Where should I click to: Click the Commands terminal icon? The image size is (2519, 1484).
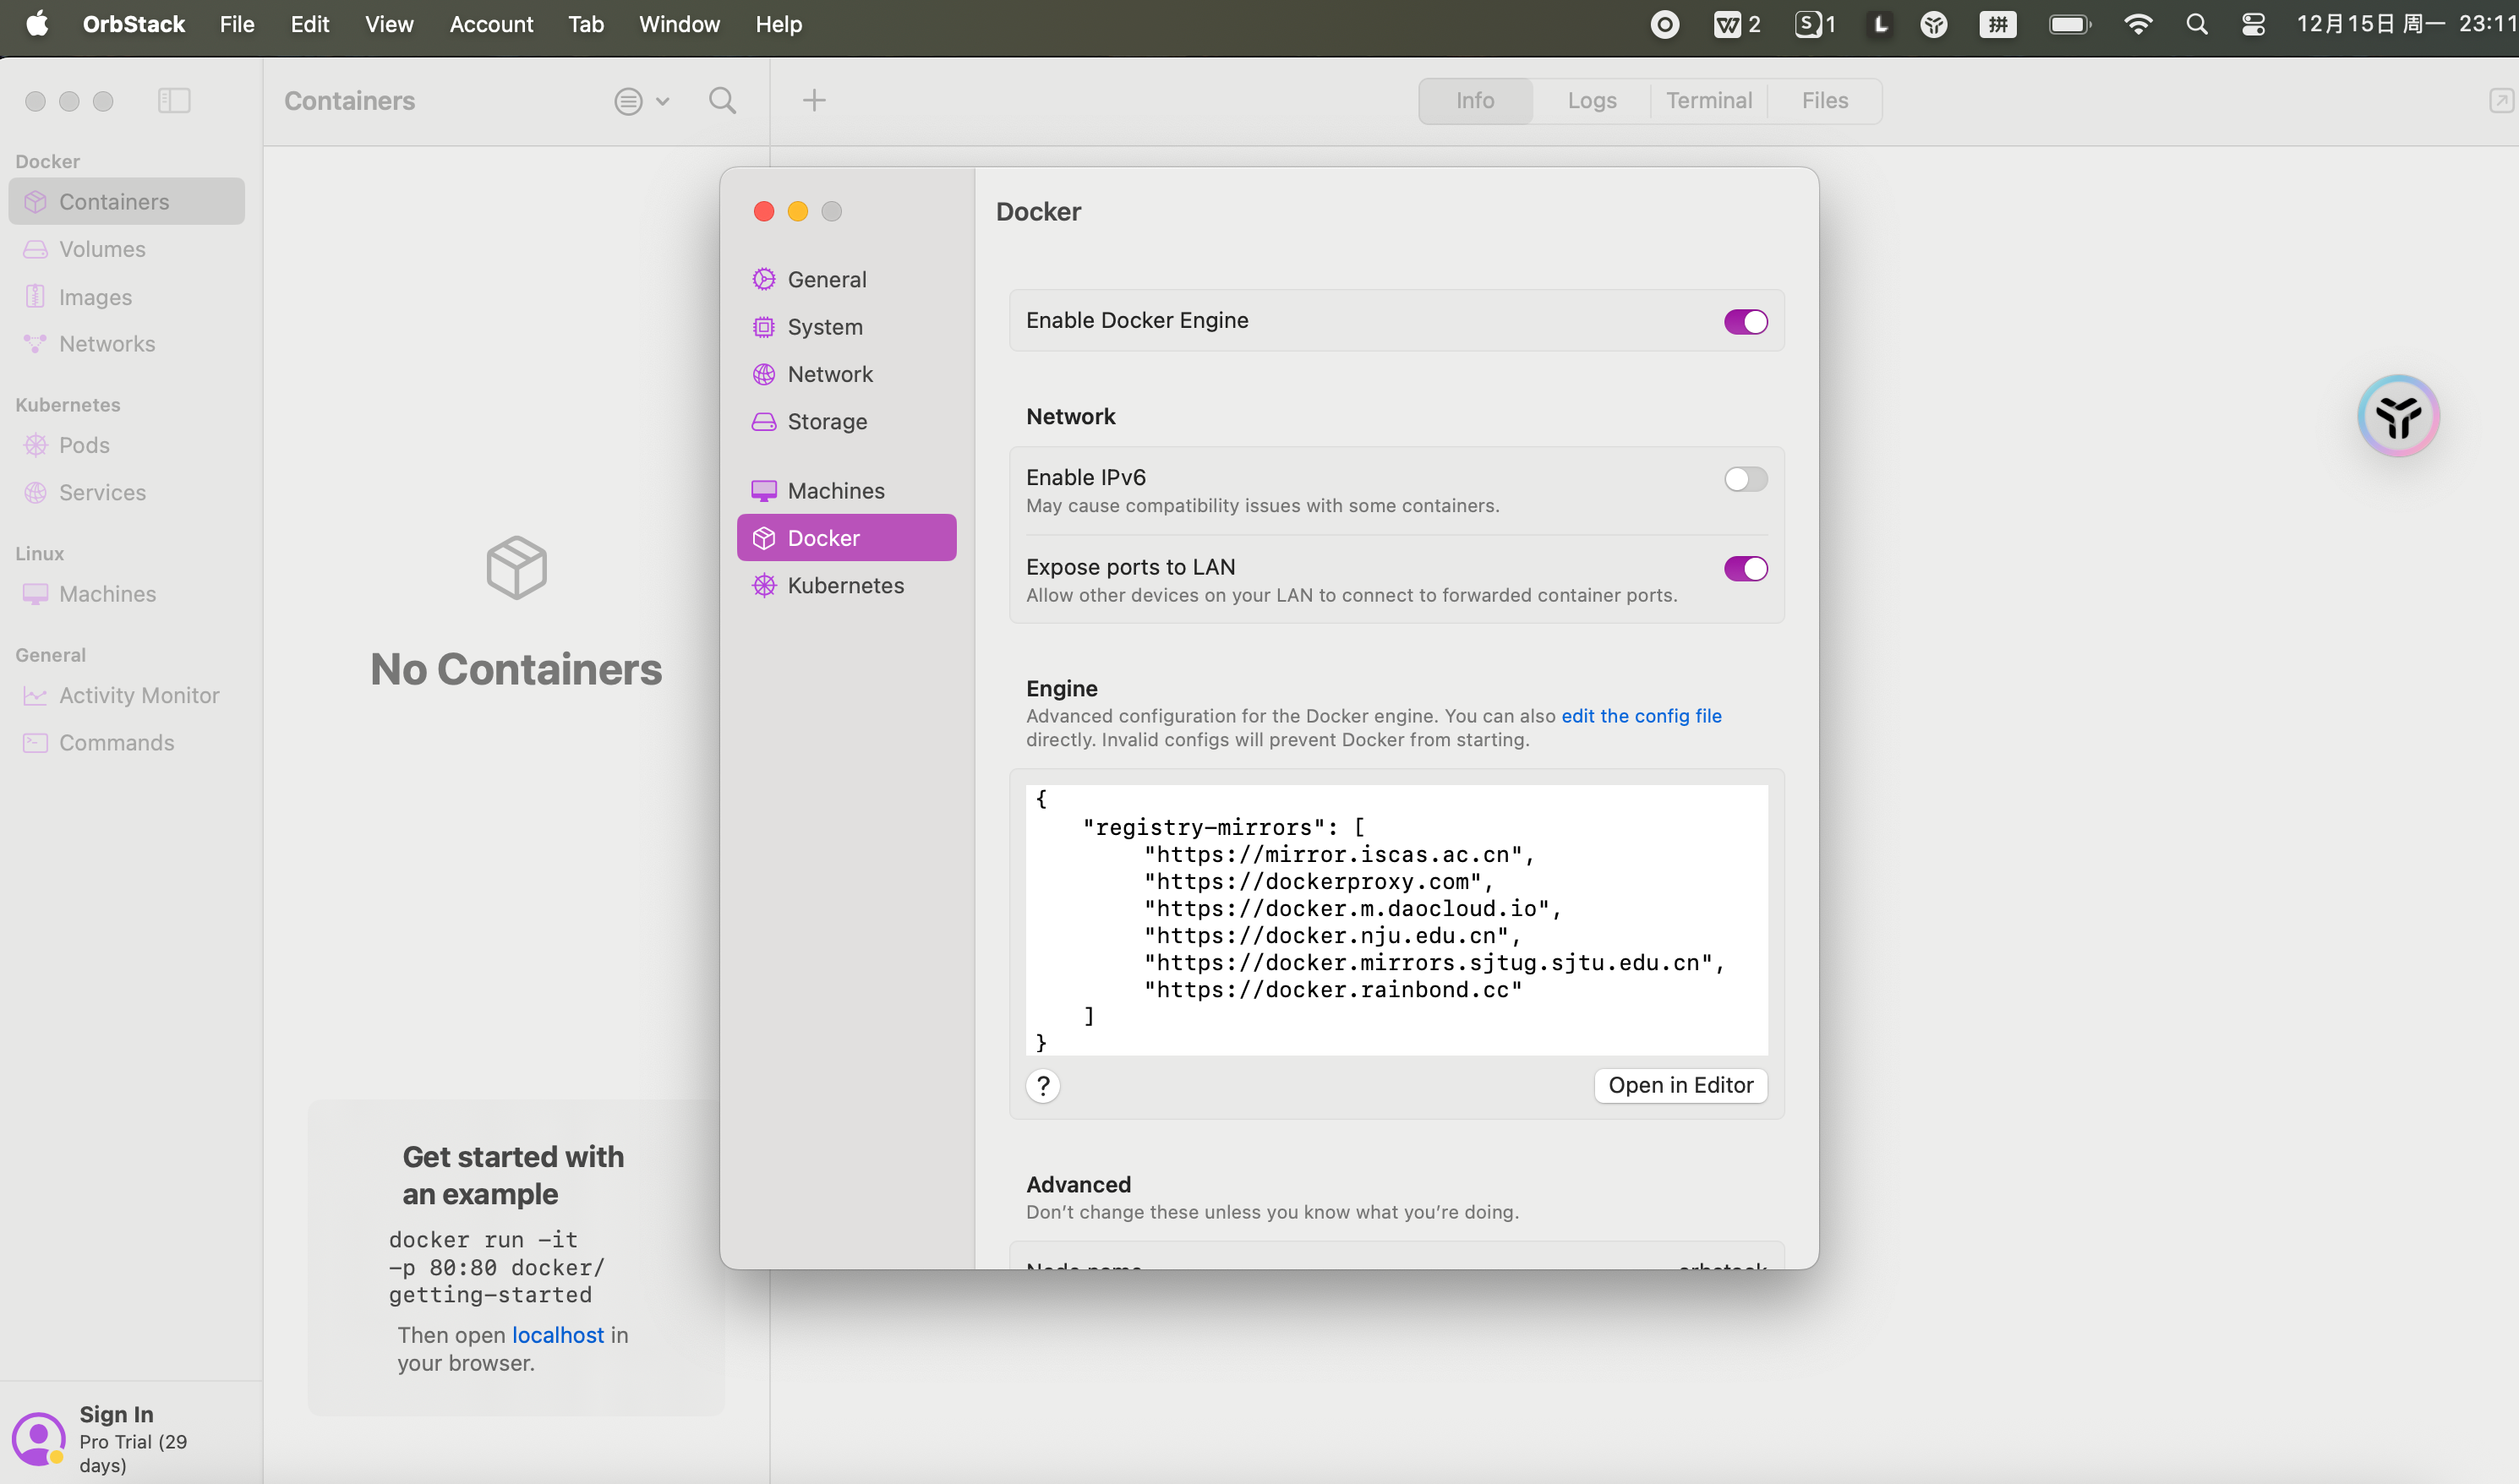pos(35,743)
